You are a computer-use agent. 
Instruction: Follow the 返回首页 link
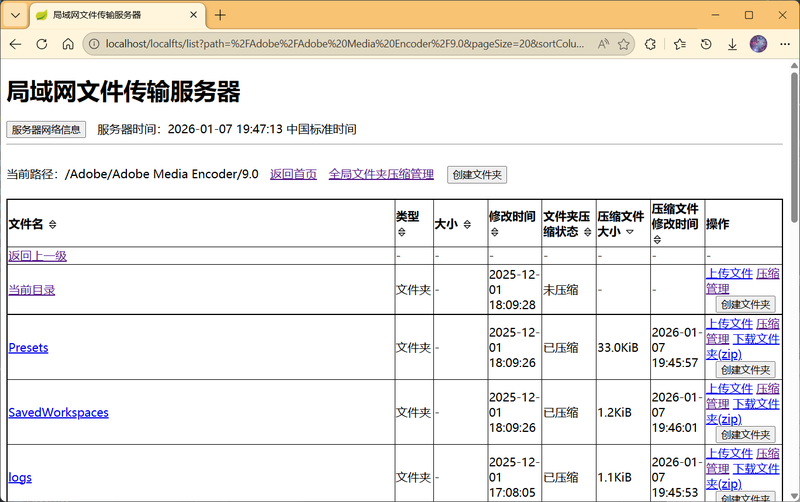pos(293,174)
